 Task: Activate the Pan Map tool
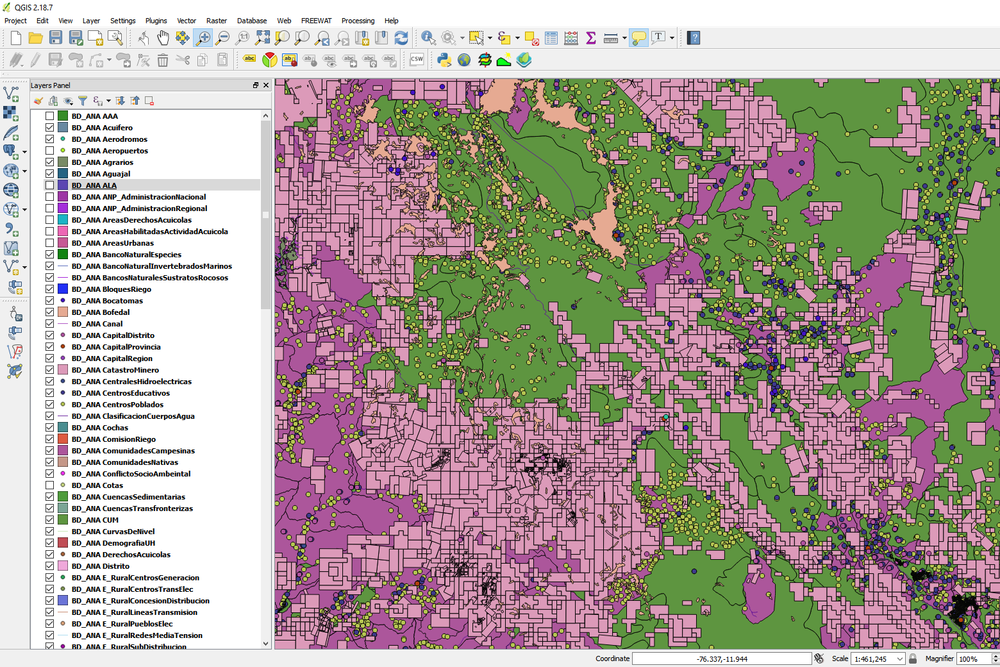161,38
